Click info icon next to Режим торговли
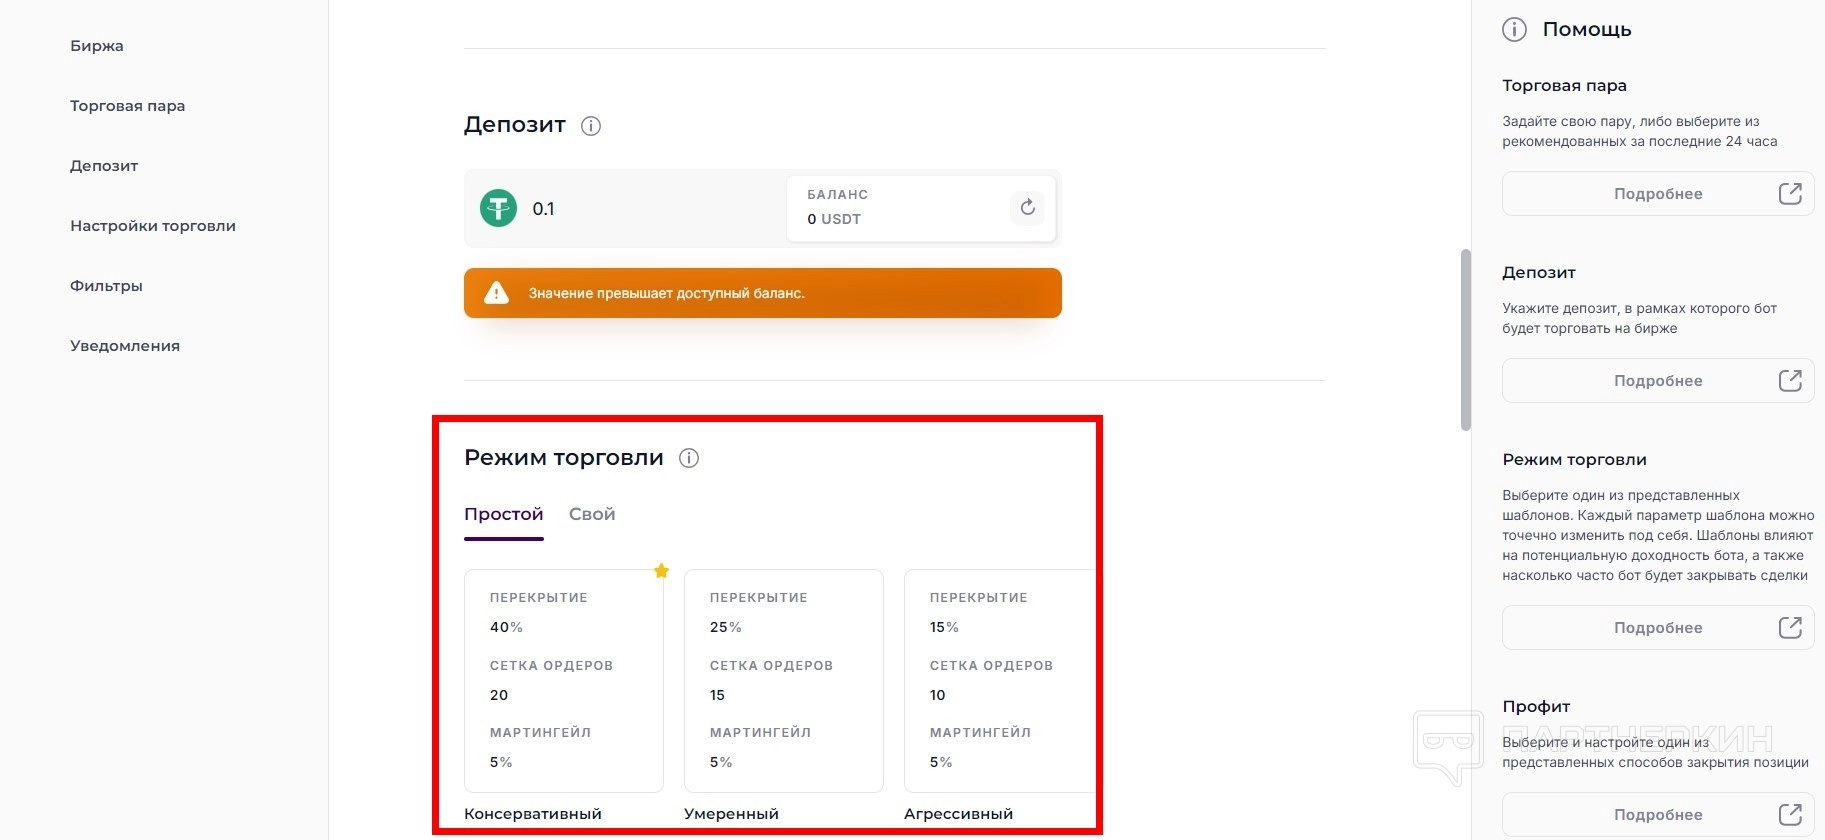Image resolution: width=1825 pixels, height=840 pixels. [689, 458]
